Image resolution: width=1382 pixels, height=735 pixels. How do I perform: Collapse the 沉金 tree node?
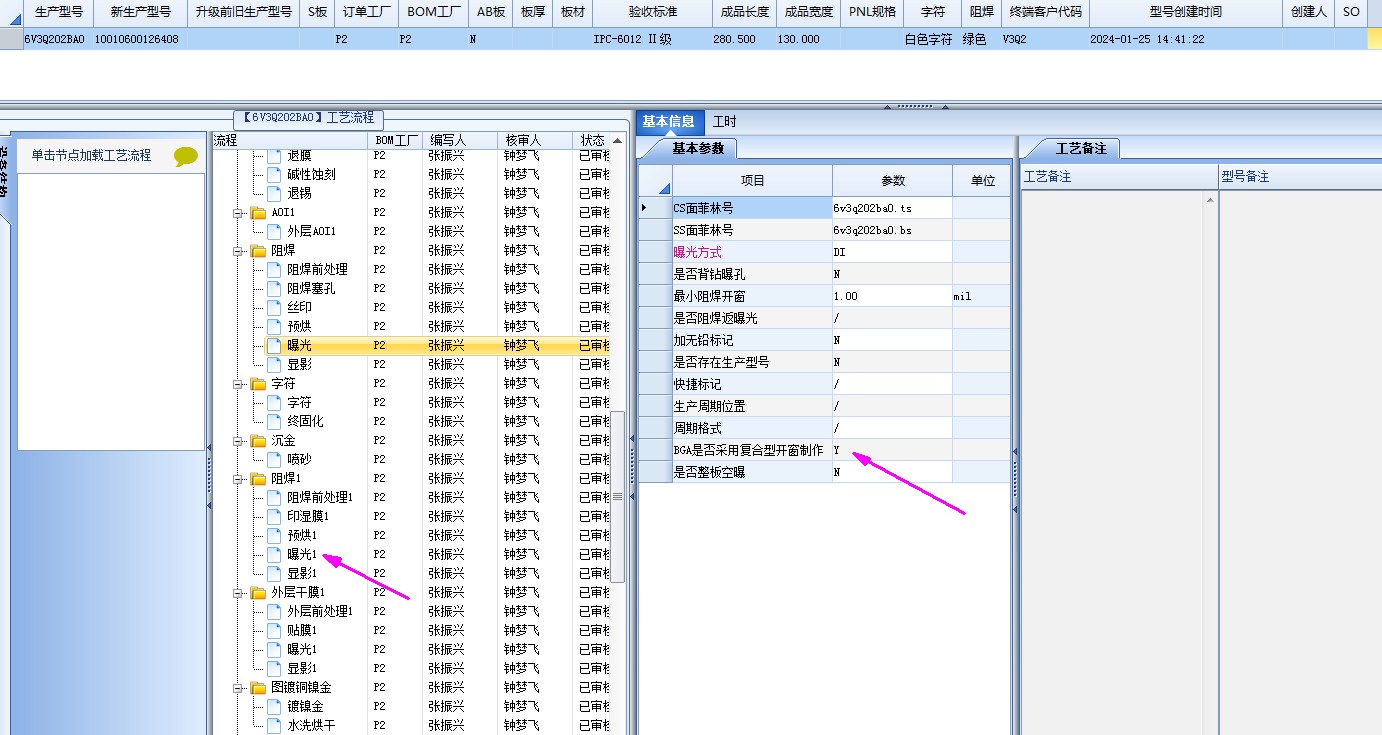click(239, 441)
